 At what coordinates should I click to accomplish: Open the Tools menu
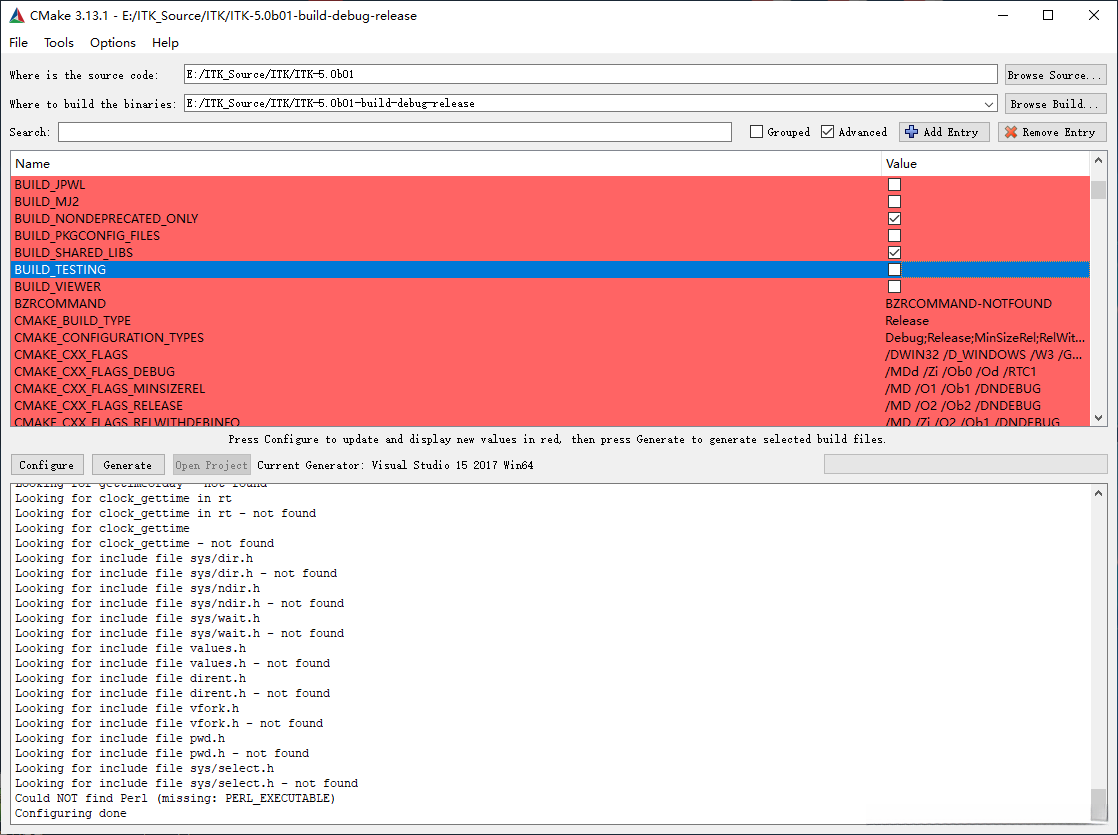click(58, 43)
